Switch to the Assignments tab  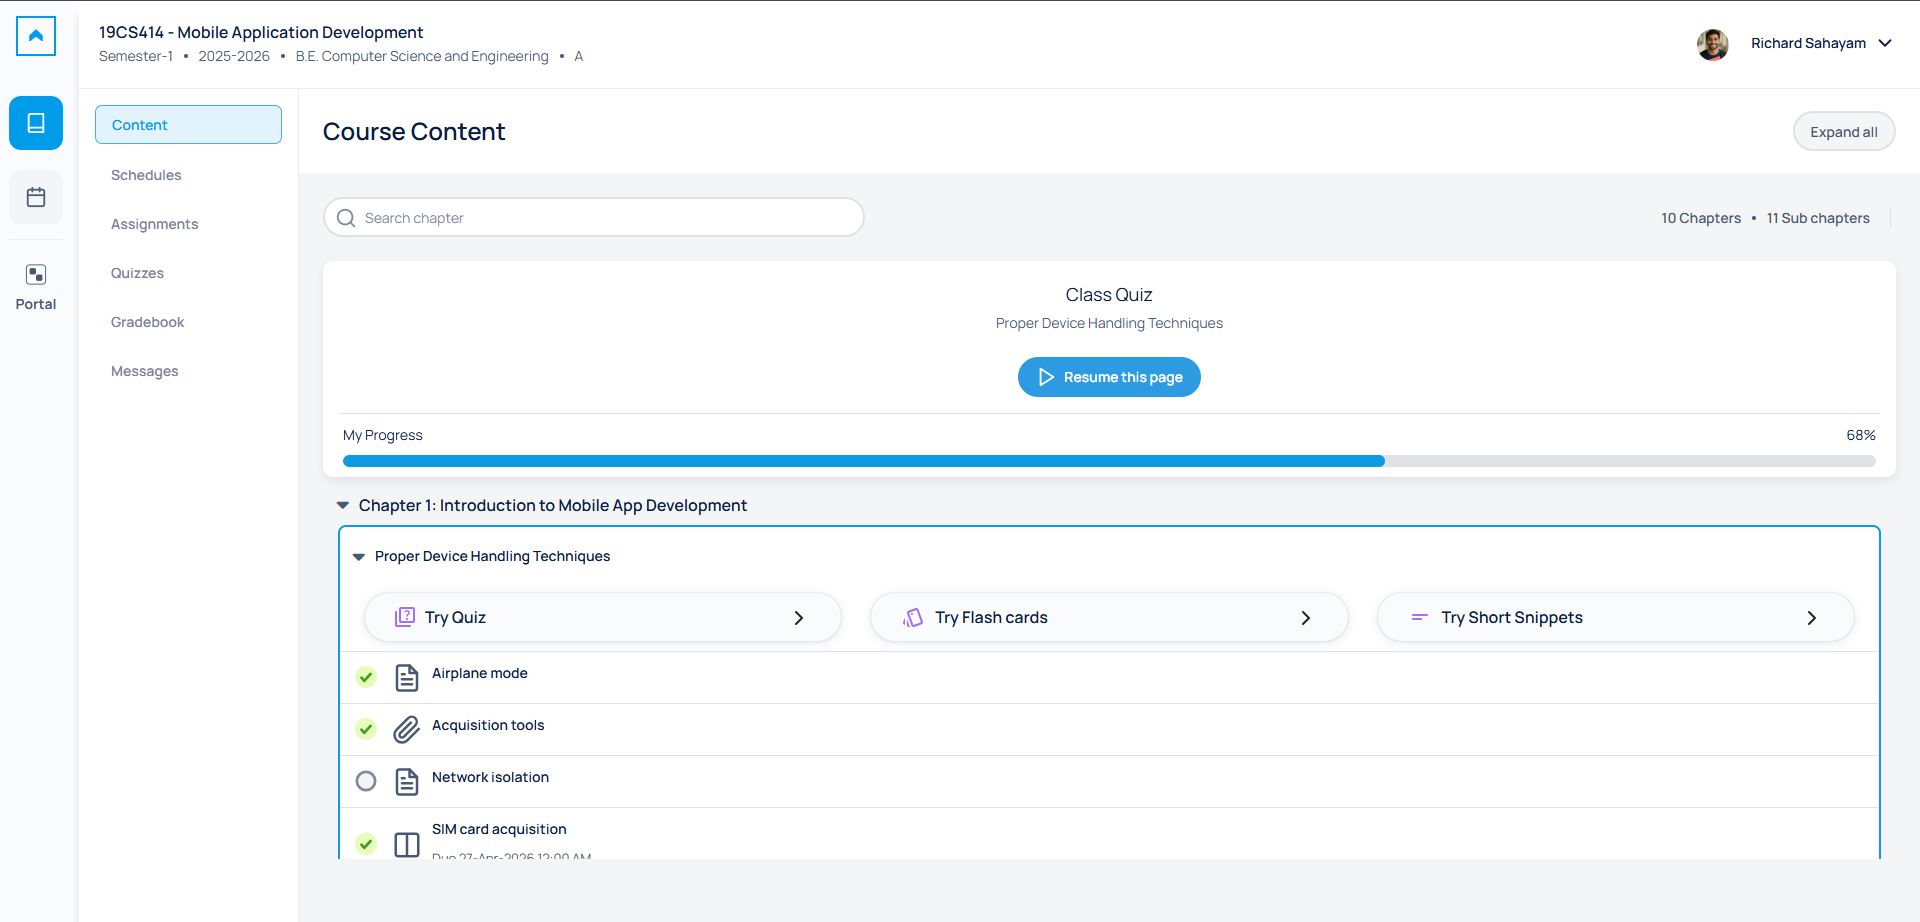pos(155,223)
